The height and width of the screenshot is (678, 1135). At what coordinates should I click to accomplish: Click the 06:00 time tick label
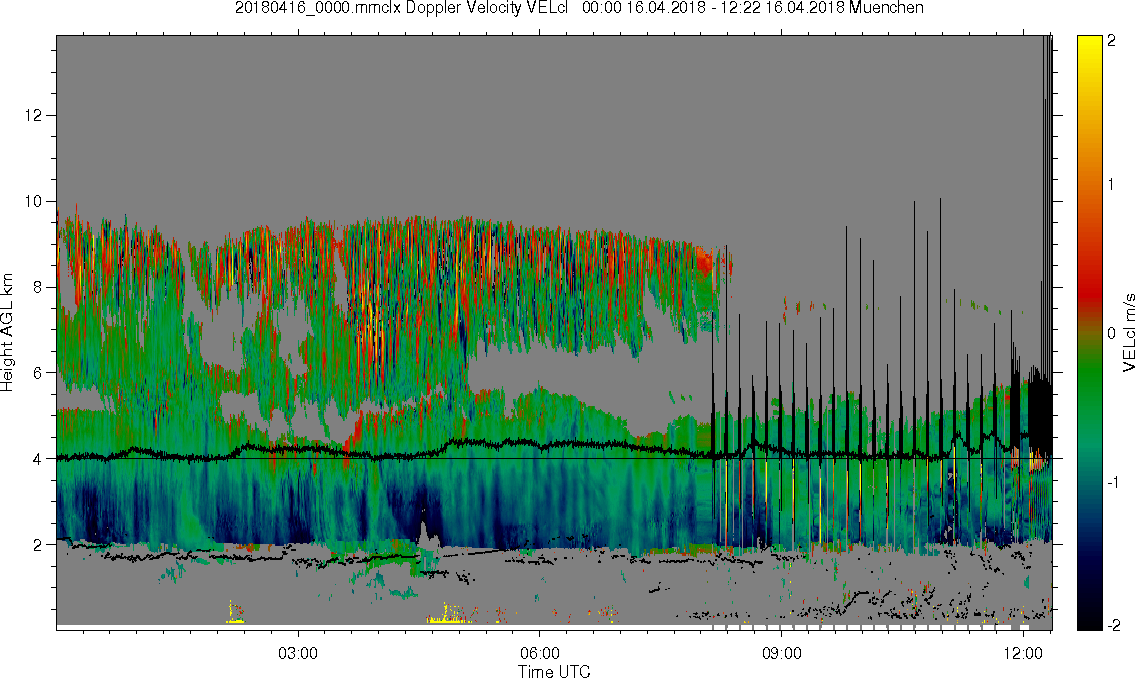click(x=540, y=653)
